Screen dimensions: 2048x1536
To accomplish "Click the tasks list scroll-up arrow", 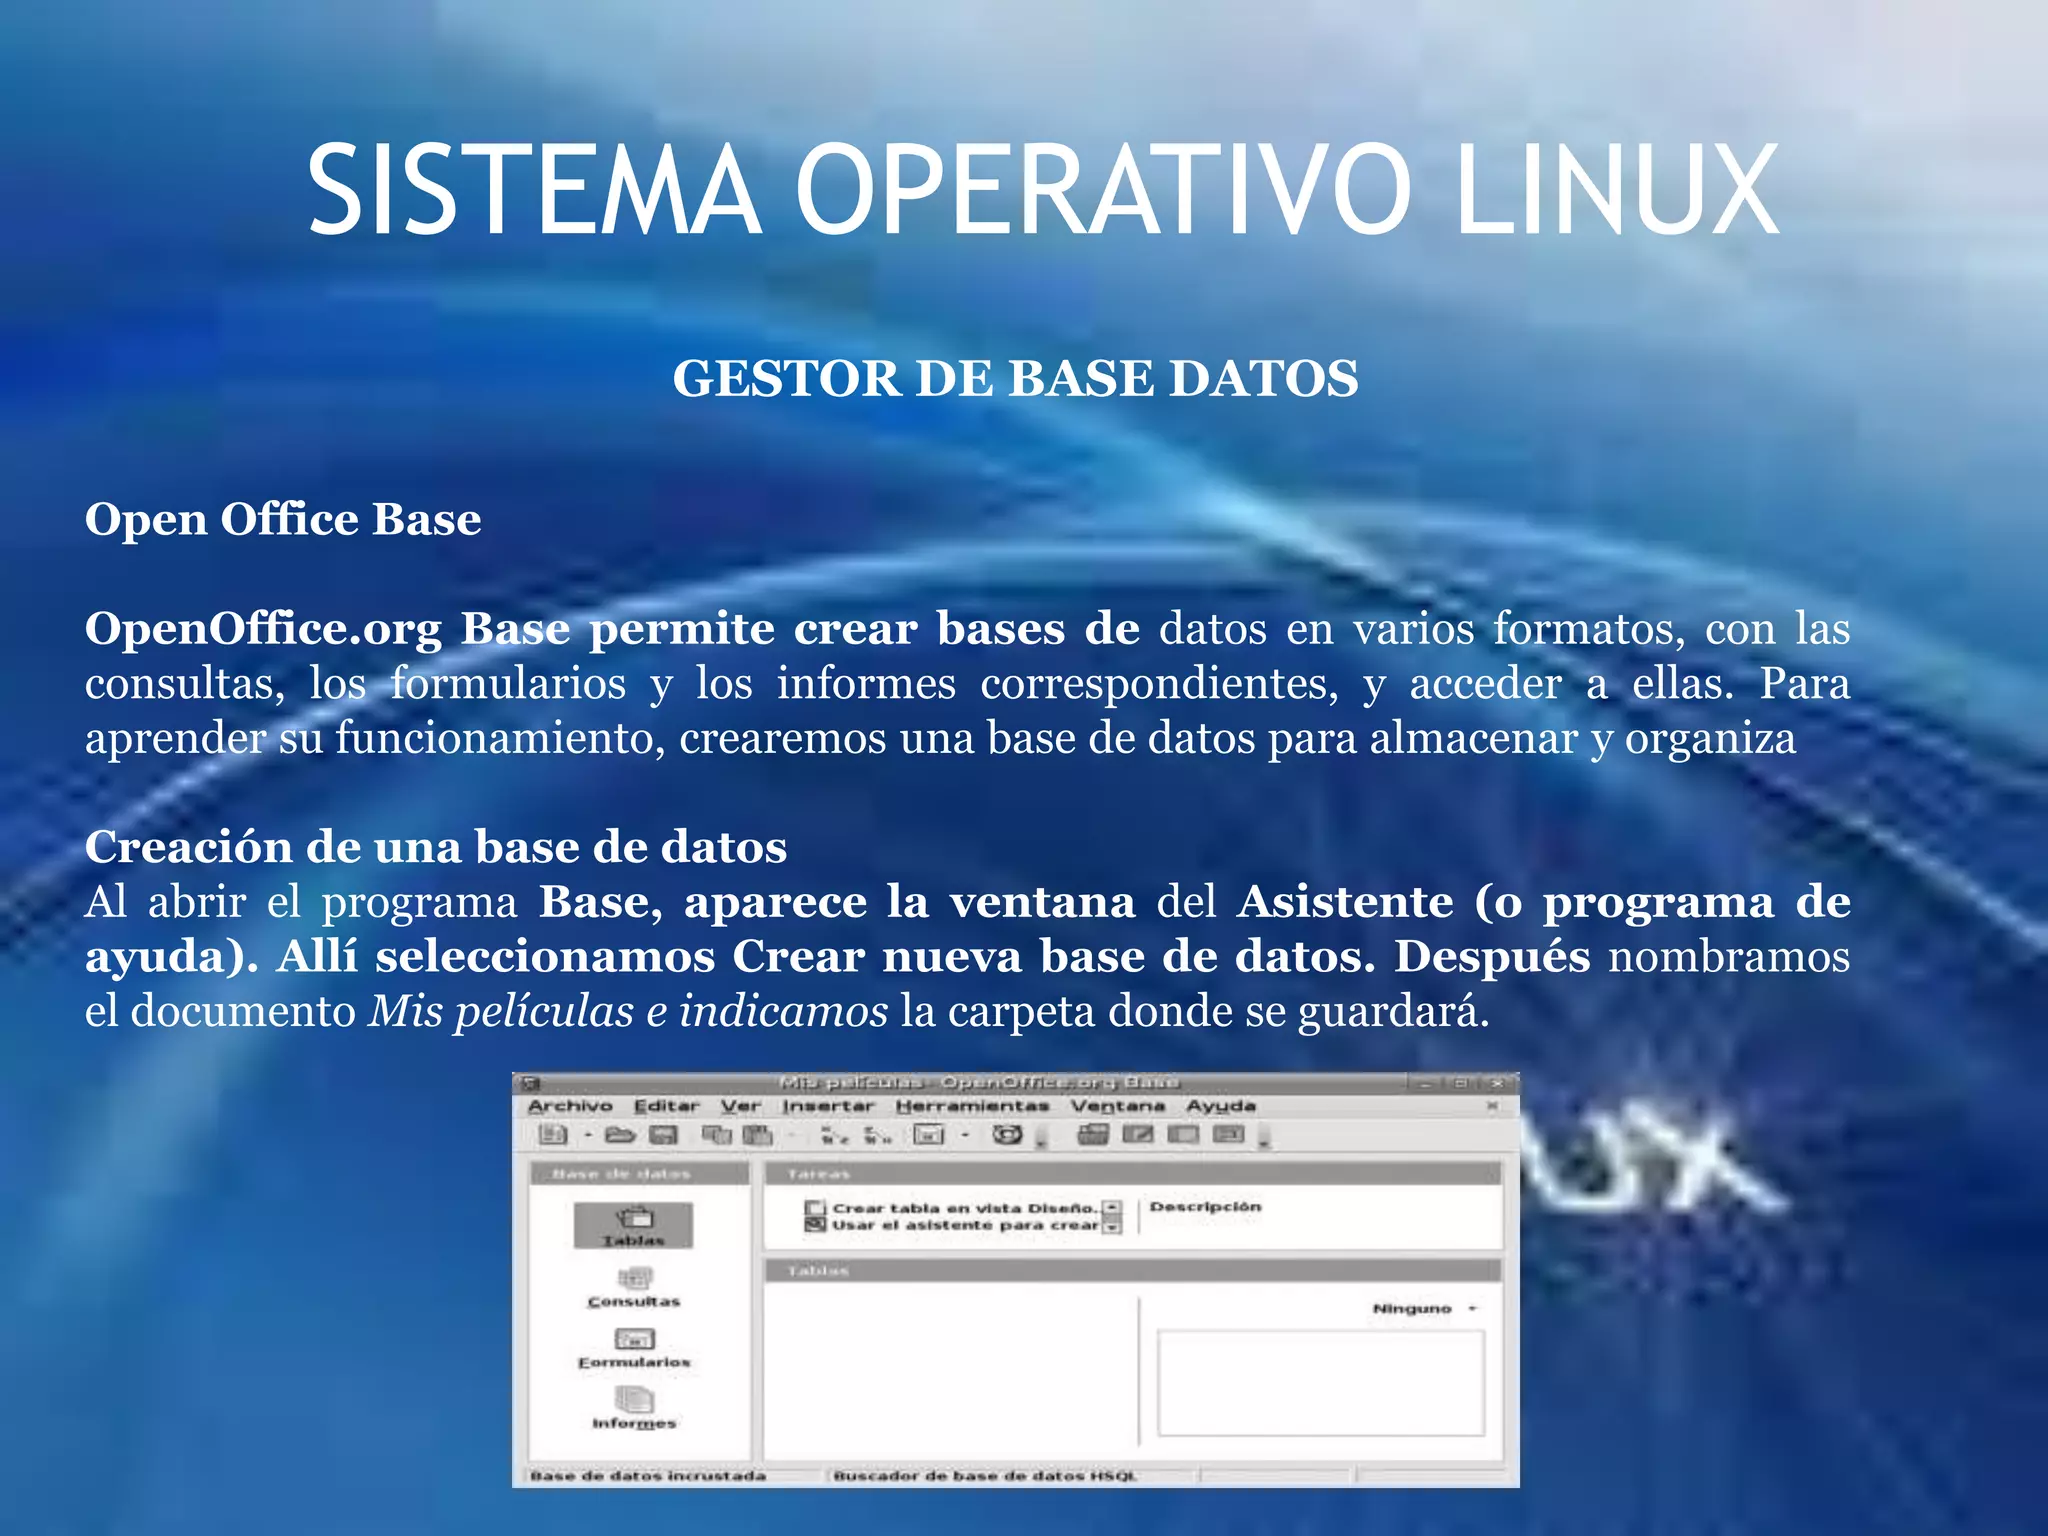I will coord(1113,1208).
